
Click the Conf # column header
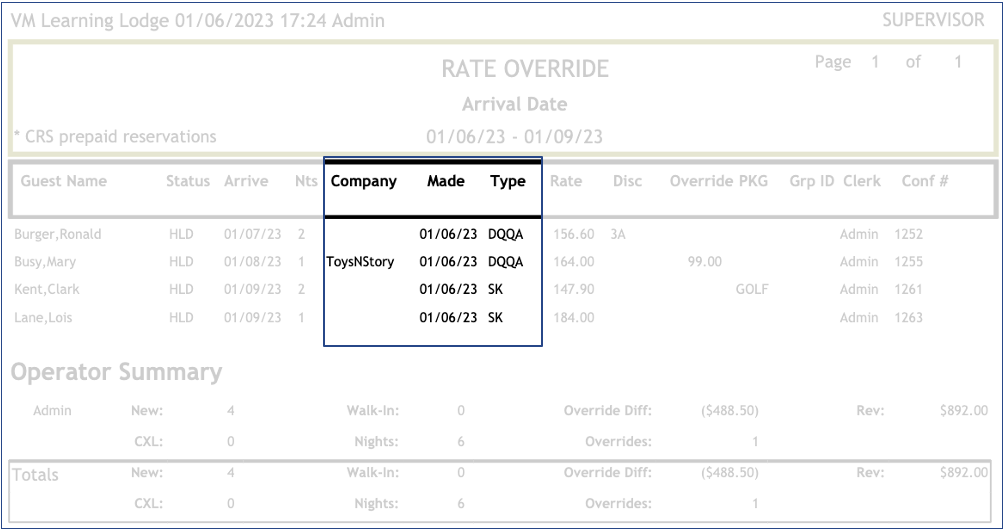(x=924, y=181)
